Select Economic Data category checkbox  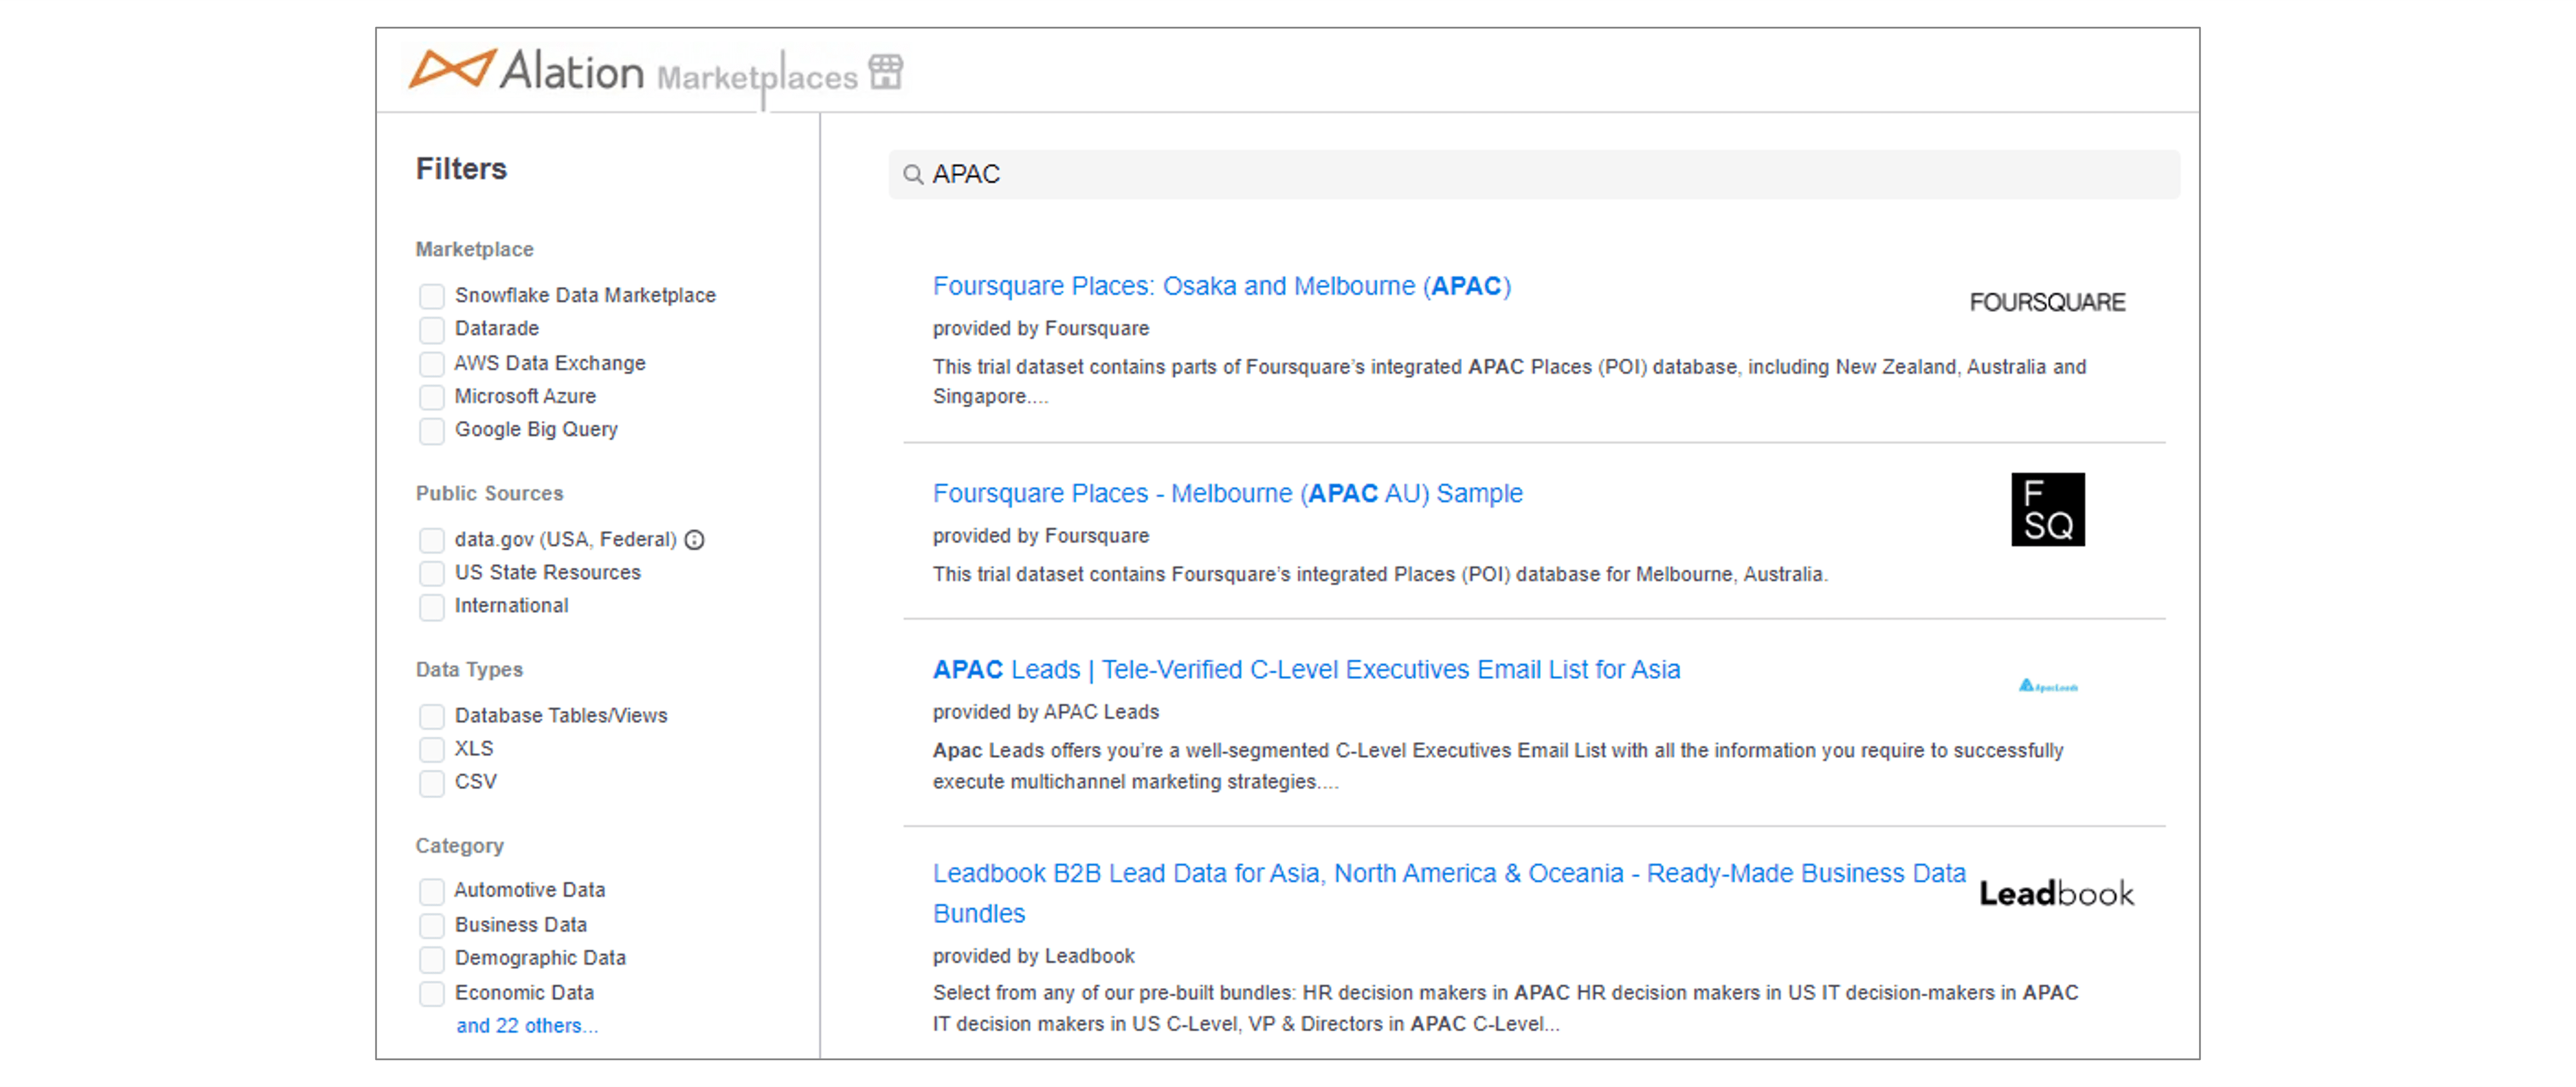click(x=431, y=993)
